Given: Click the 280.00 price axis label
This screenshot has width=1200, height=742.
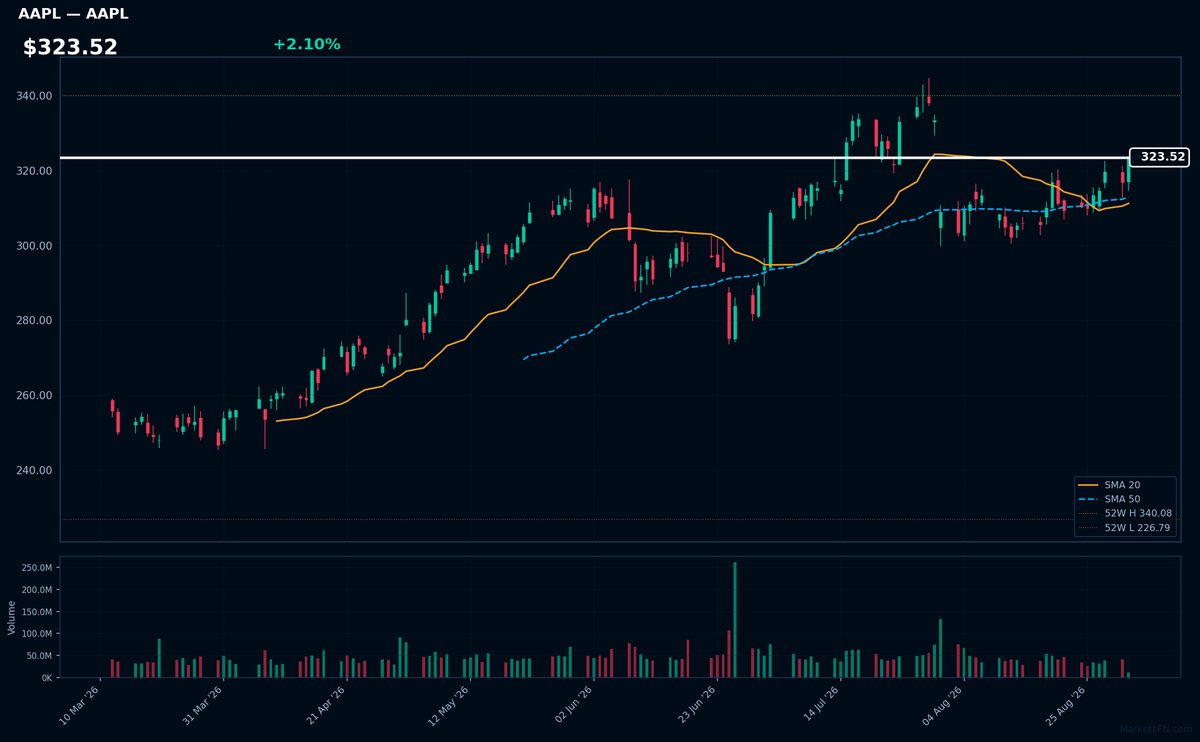Looking at the screenshot, I should click(35, 321).
